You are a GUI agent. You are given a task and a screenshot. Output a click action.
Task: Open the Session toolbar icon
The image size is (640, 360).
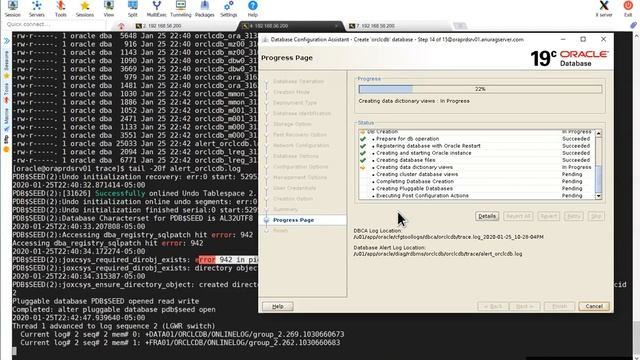(x=13, y=9)
